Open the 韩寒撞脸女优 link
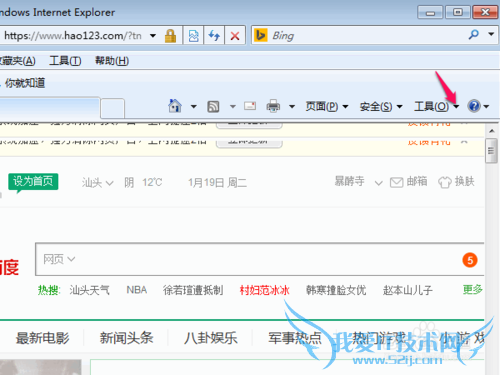This screenshot has height=375, width=500. [x=336, y=290]
